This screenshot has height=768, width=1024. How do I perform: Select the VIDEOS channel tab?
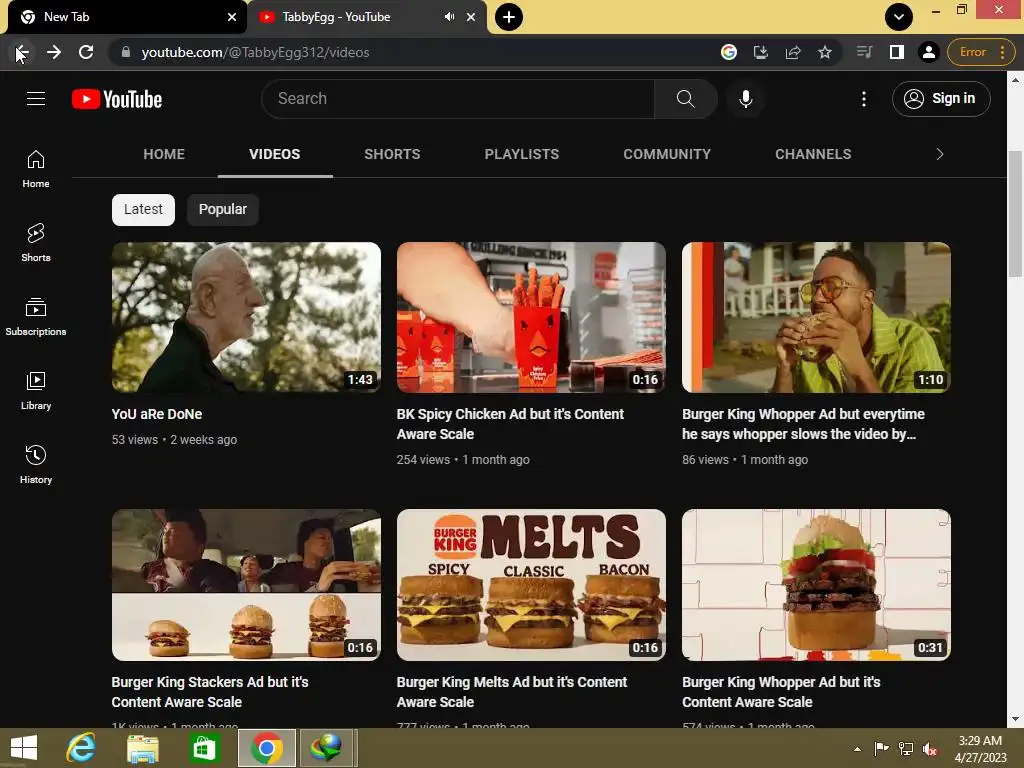pyautogui.click(x=275, y=154)
